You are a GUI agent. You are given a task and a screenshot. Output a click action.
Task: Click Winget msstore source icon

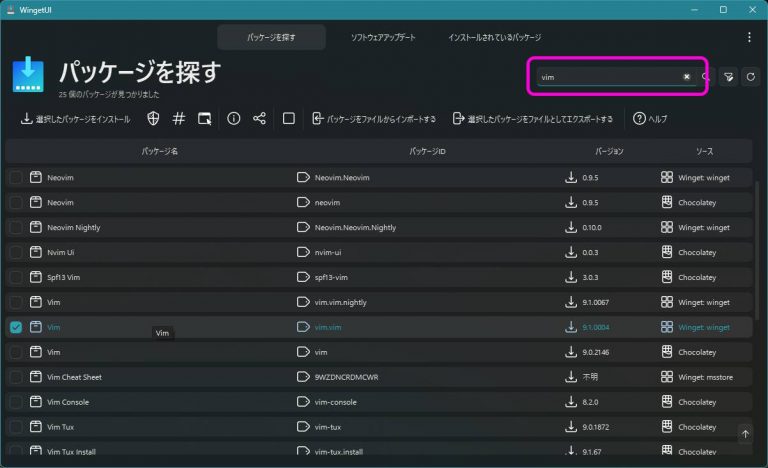pos(667,377)
